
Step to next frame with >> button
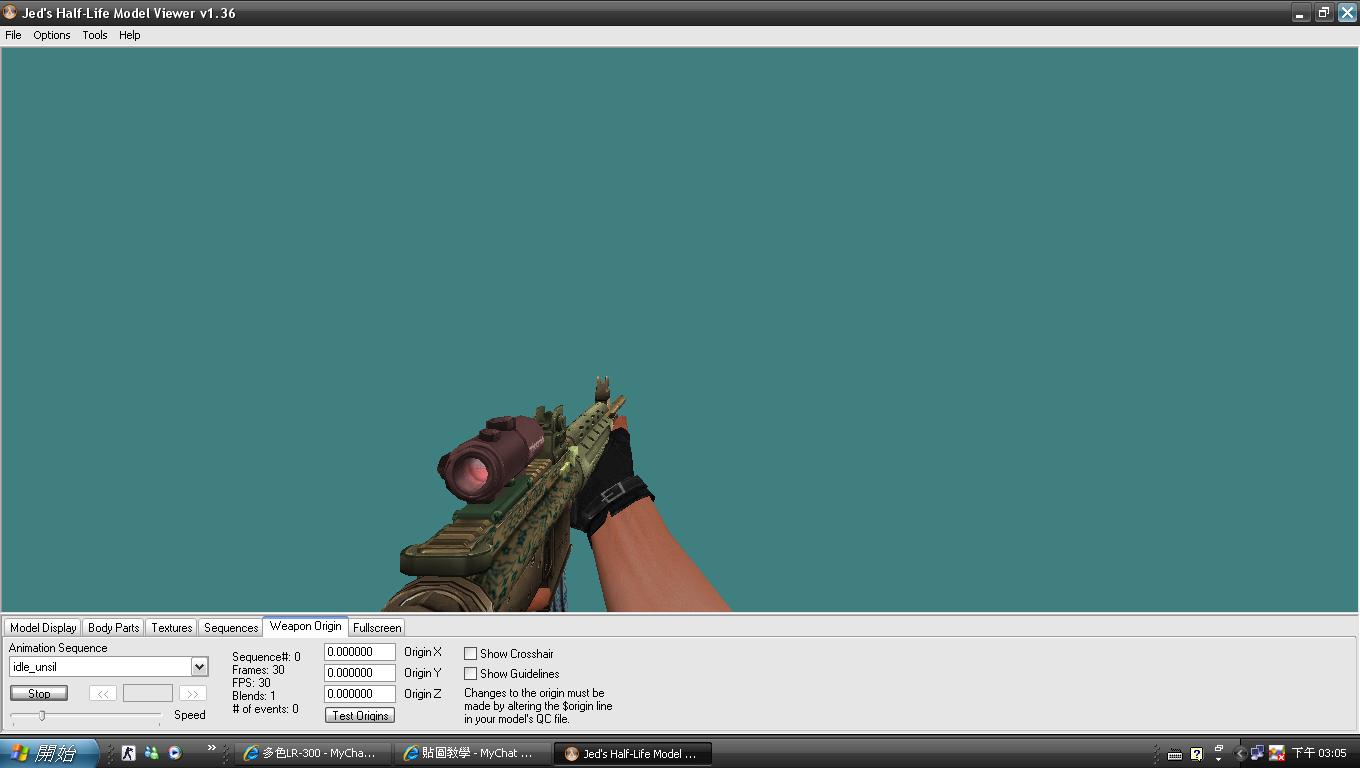click(193, 693)
